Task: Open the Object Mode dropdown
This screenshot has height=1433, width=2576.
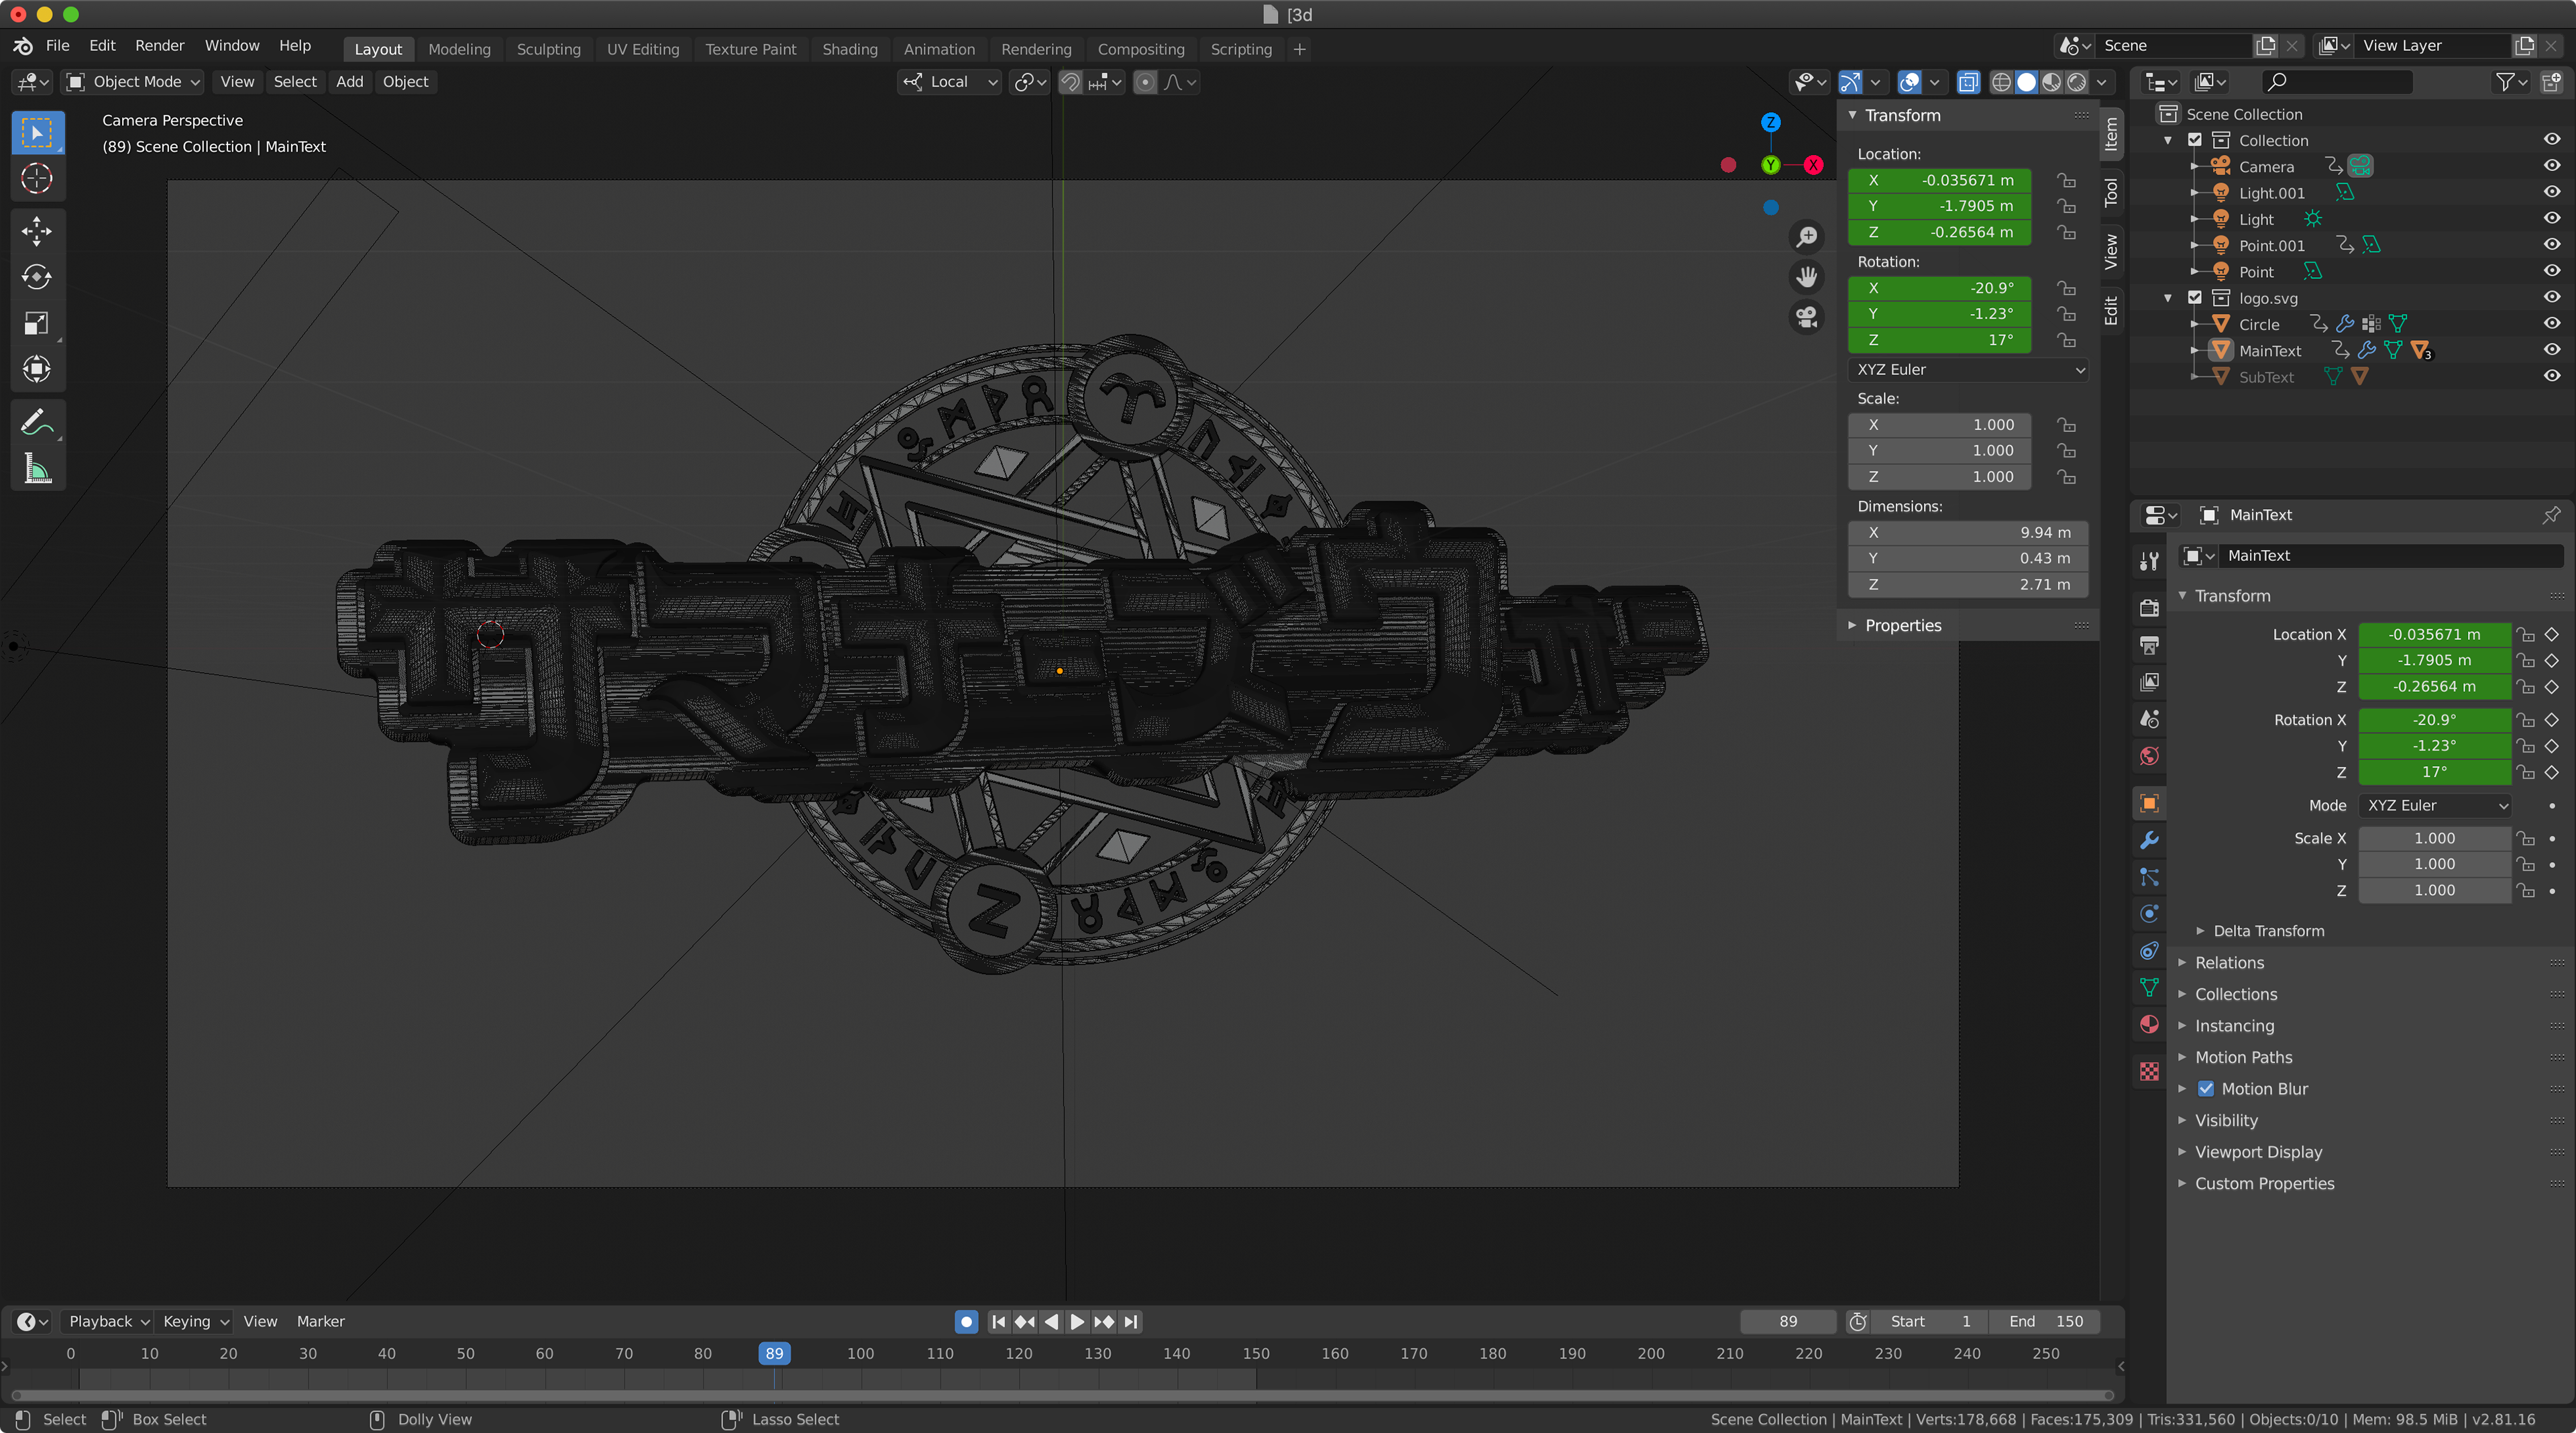Action: click(x=133, y=82)
